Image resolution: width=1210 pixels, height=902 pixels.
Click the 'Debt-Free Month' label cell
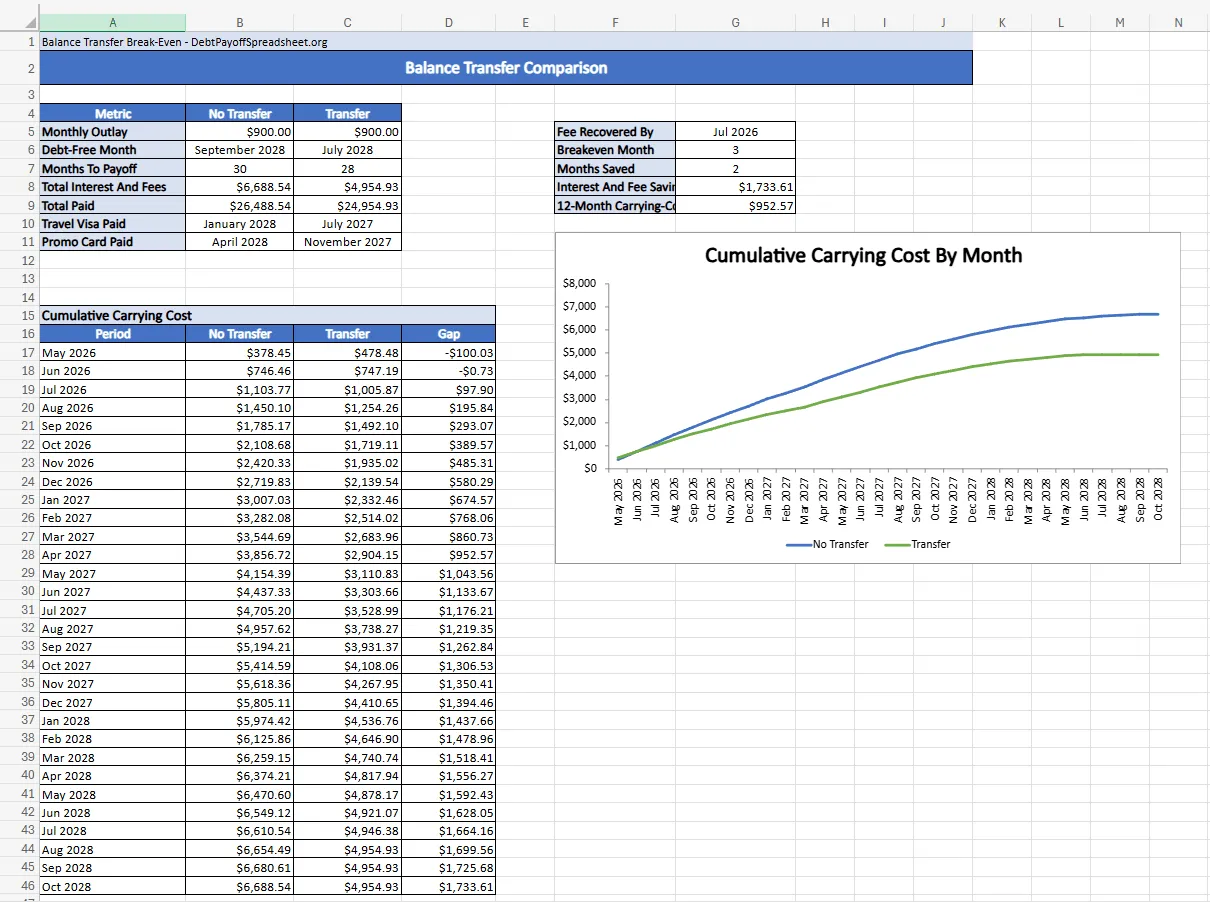pyautogui.click(x=112, y=150)
